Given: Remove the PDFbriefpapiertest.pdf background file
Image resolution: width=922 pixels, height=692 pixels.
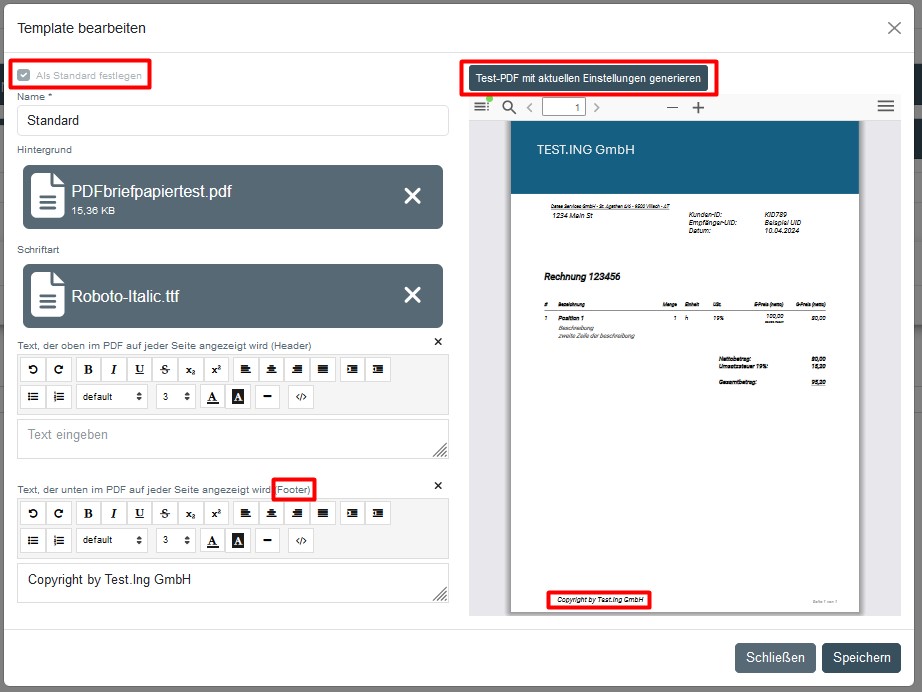Looking at the screenshot, I should coord(412,196).
